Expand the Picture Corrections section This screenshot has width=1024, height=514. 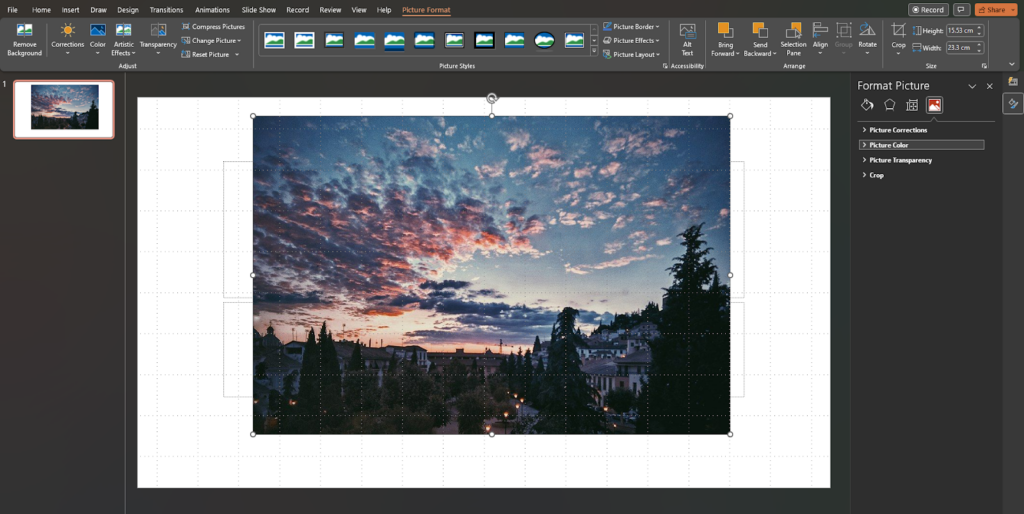tap(898, 130)
